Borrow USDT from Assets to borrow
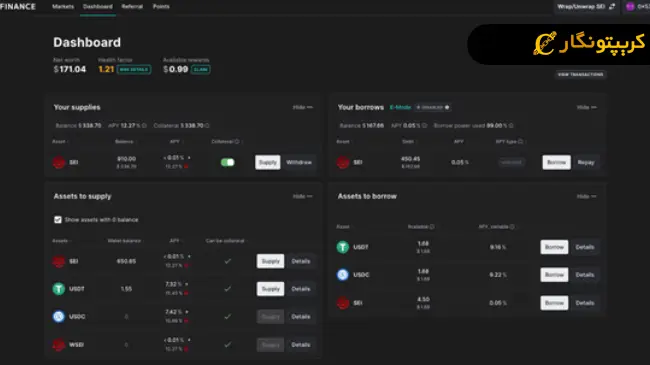The width and height of the screenshot is (650, 365). point(554,247)
